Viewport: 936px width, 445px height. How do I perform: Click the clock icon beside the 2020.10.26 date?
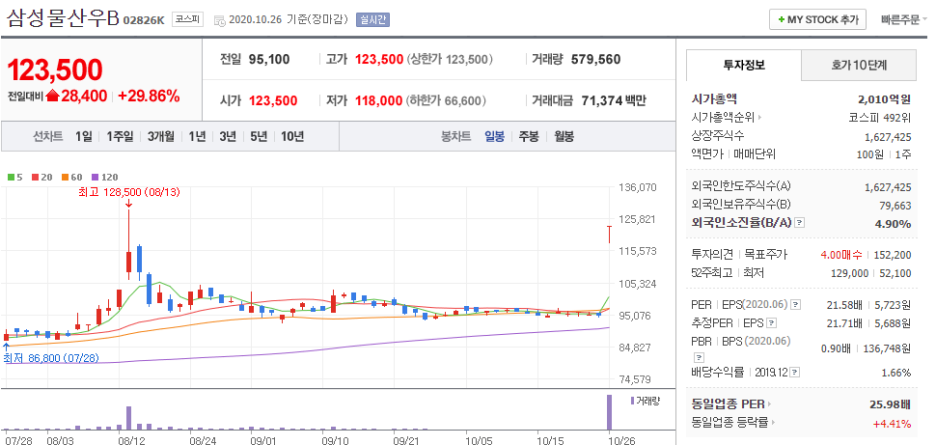pos(220,20)
